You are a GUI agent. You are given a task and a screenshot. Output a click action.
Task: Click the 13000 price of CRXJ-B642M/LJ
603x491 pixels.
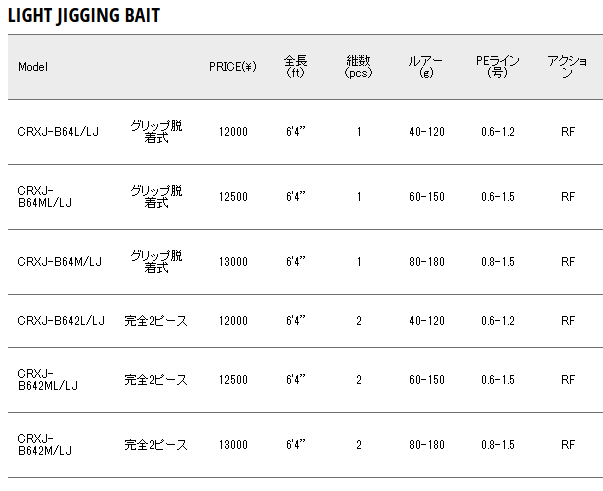[x=233, y=445]
